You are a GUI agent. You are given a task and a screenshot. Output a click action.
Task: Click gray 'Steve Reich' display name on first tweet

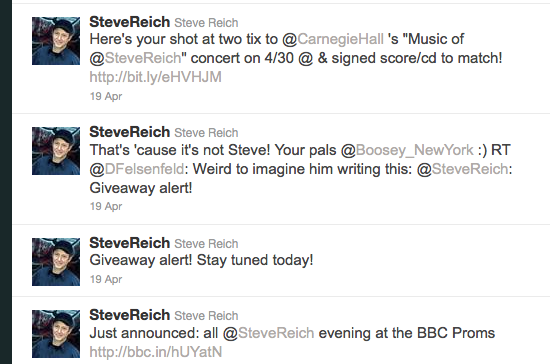(206, 23)
